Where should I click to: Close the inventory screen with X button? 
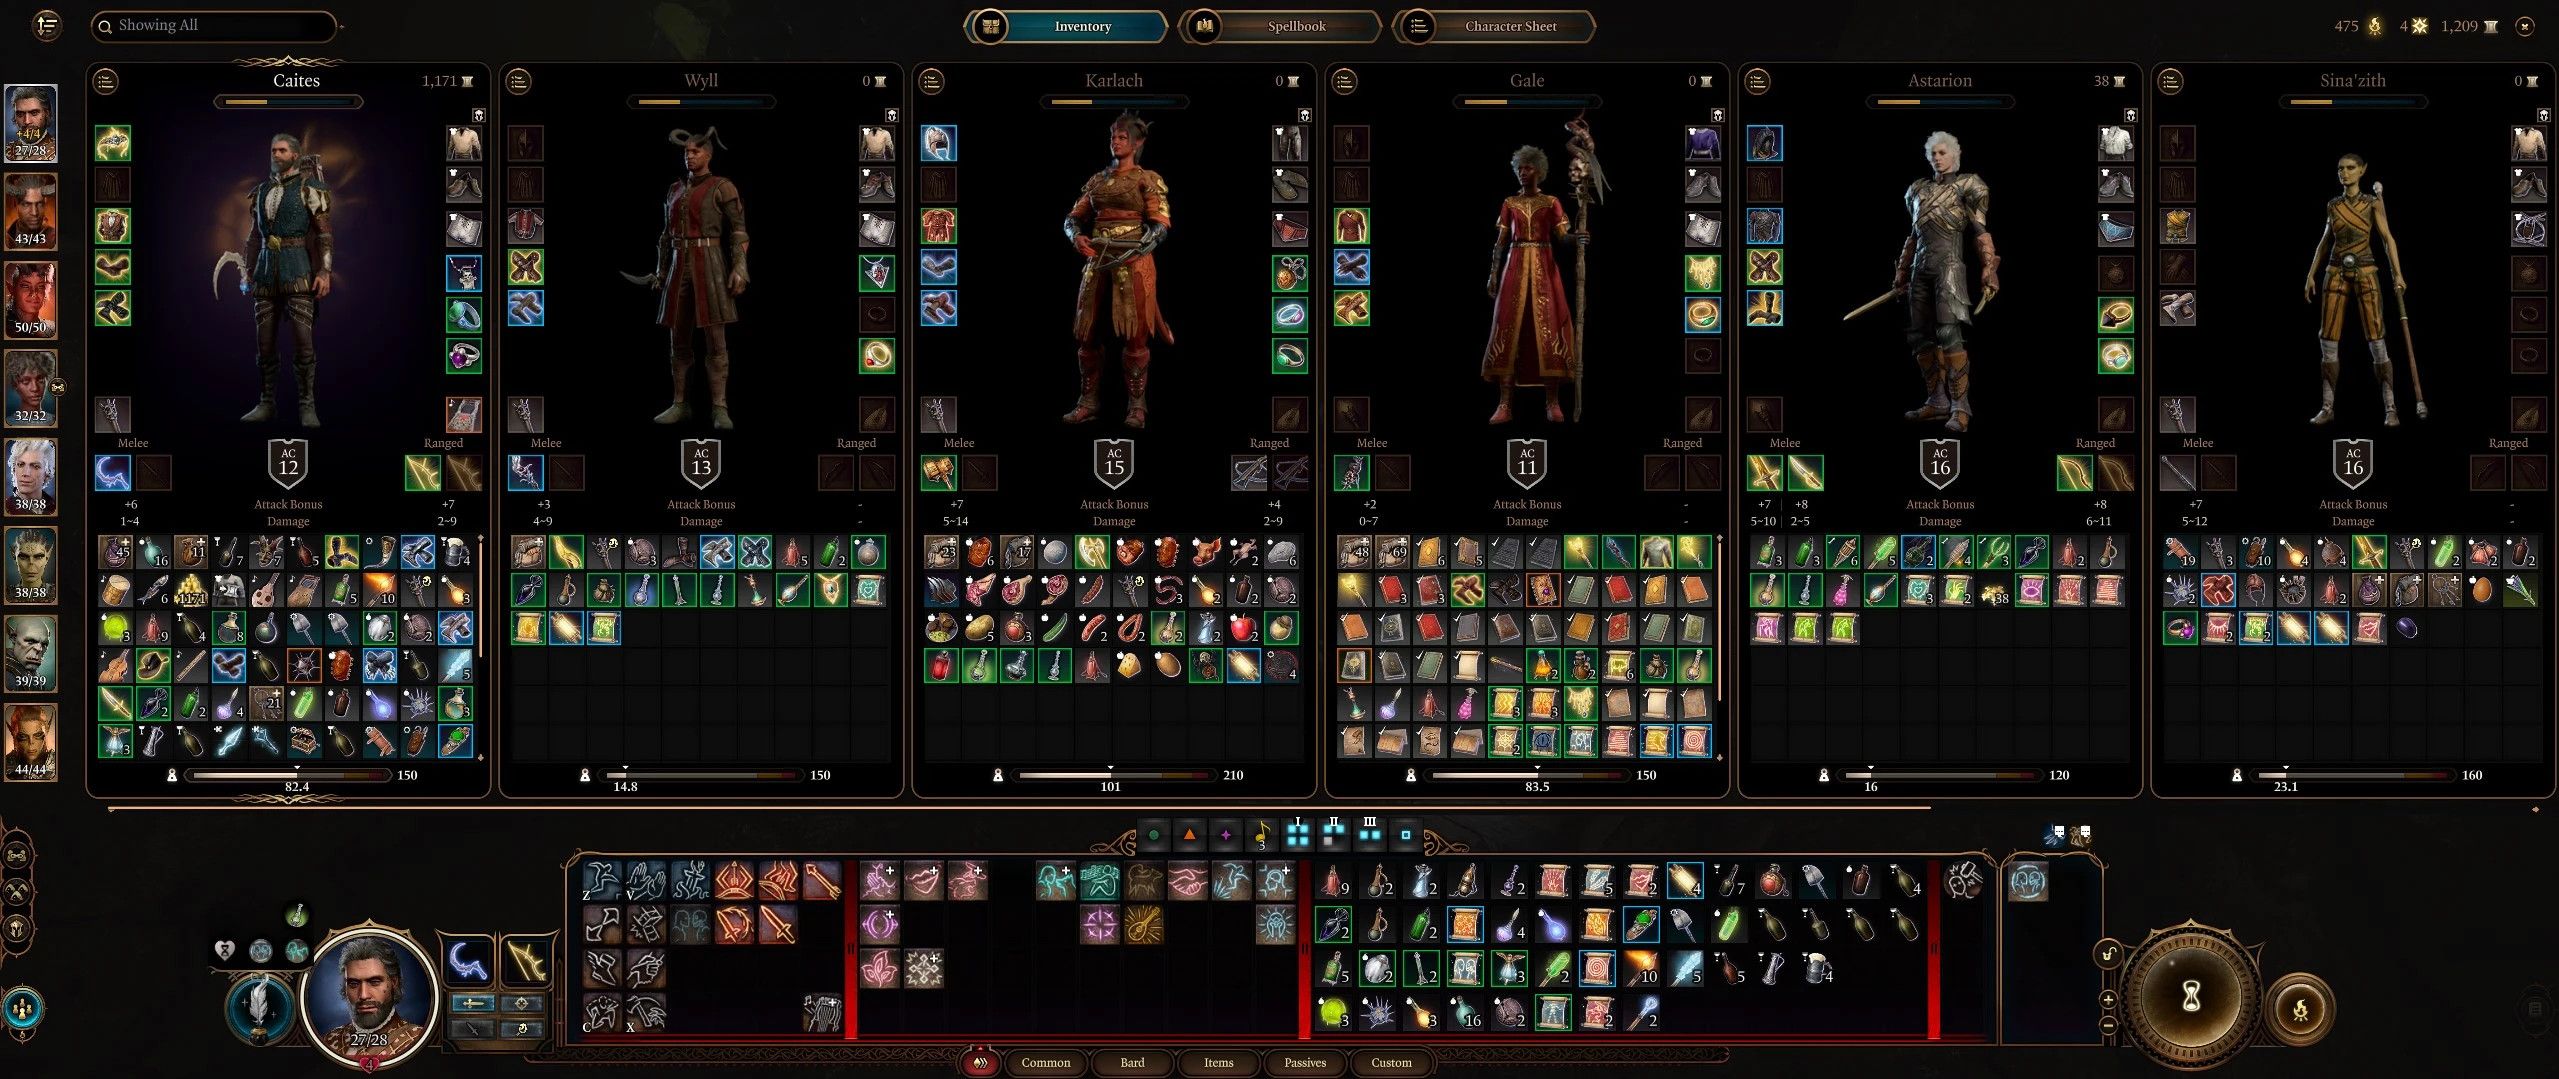coord(2526,27)
